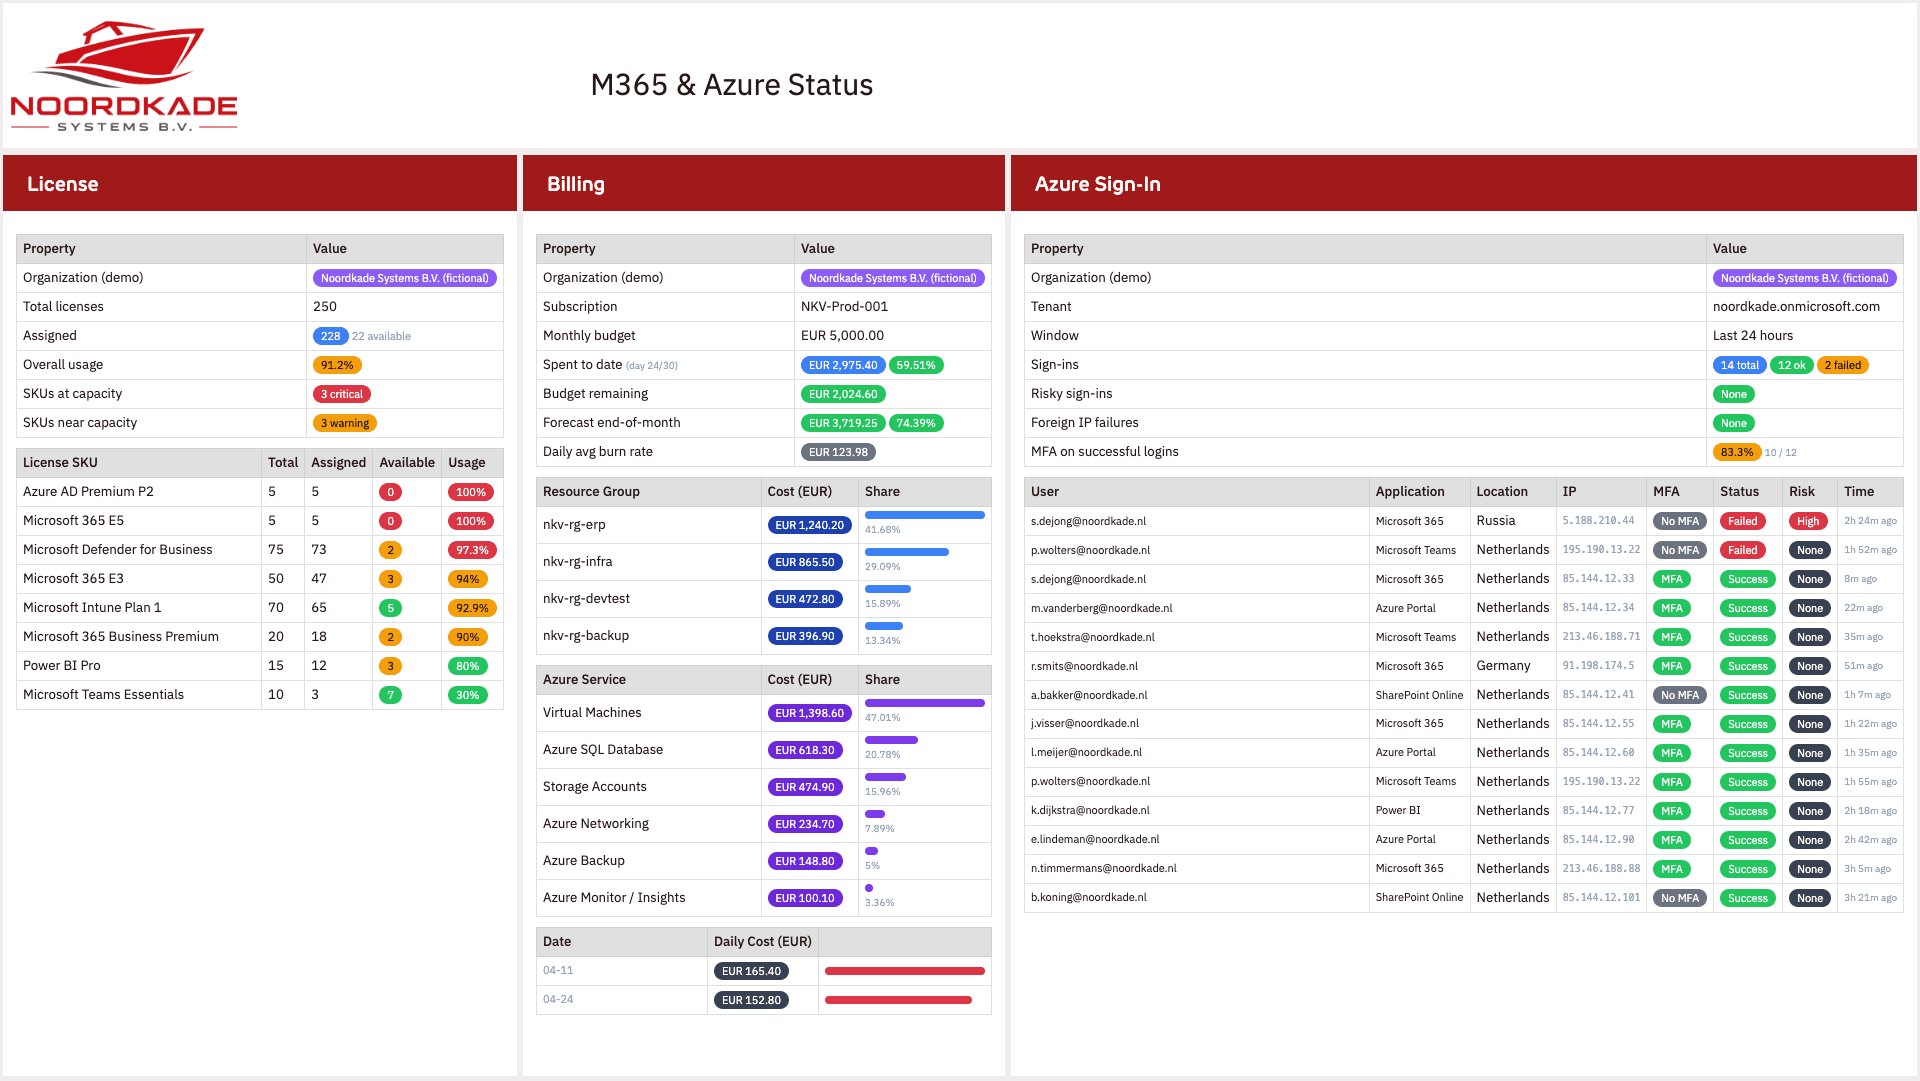
Task: Select the 'Azure Service' table header
Action: pos(585,679)
